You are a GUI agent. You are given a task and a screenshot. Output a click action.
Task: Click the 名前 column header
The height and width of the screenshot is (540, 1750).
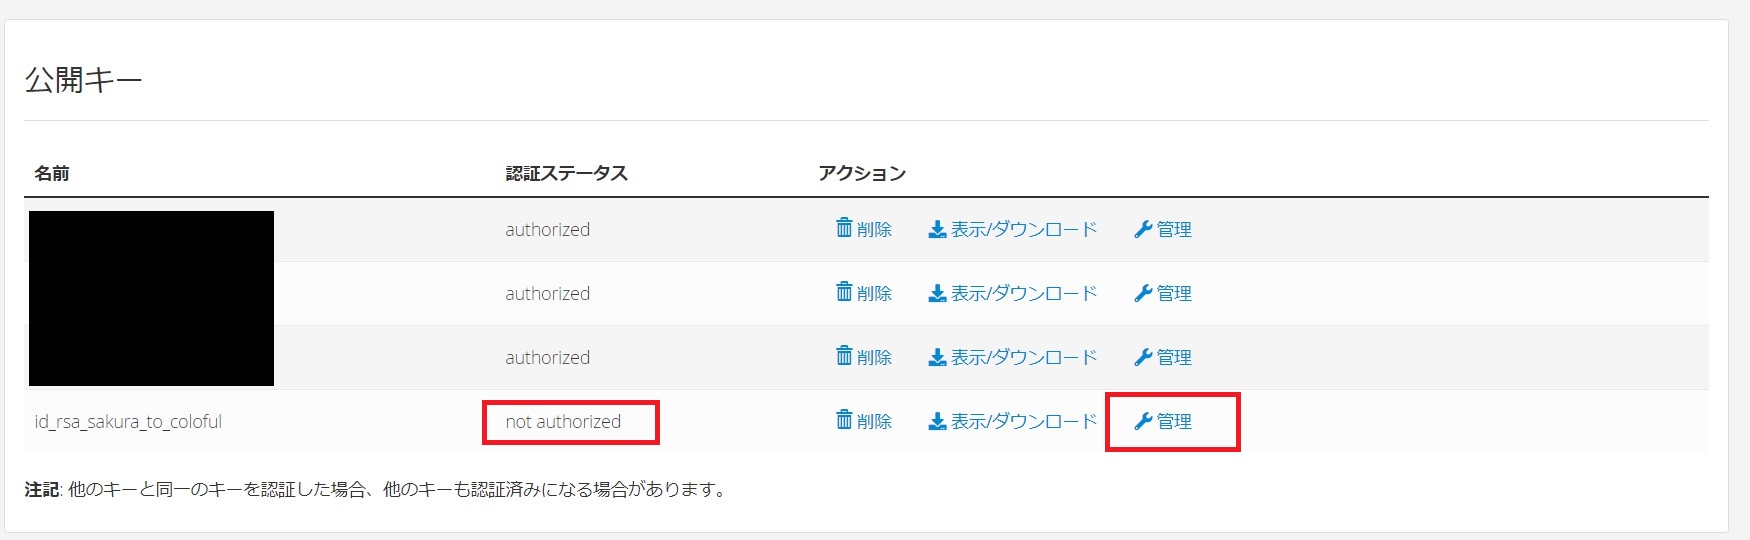52,174
